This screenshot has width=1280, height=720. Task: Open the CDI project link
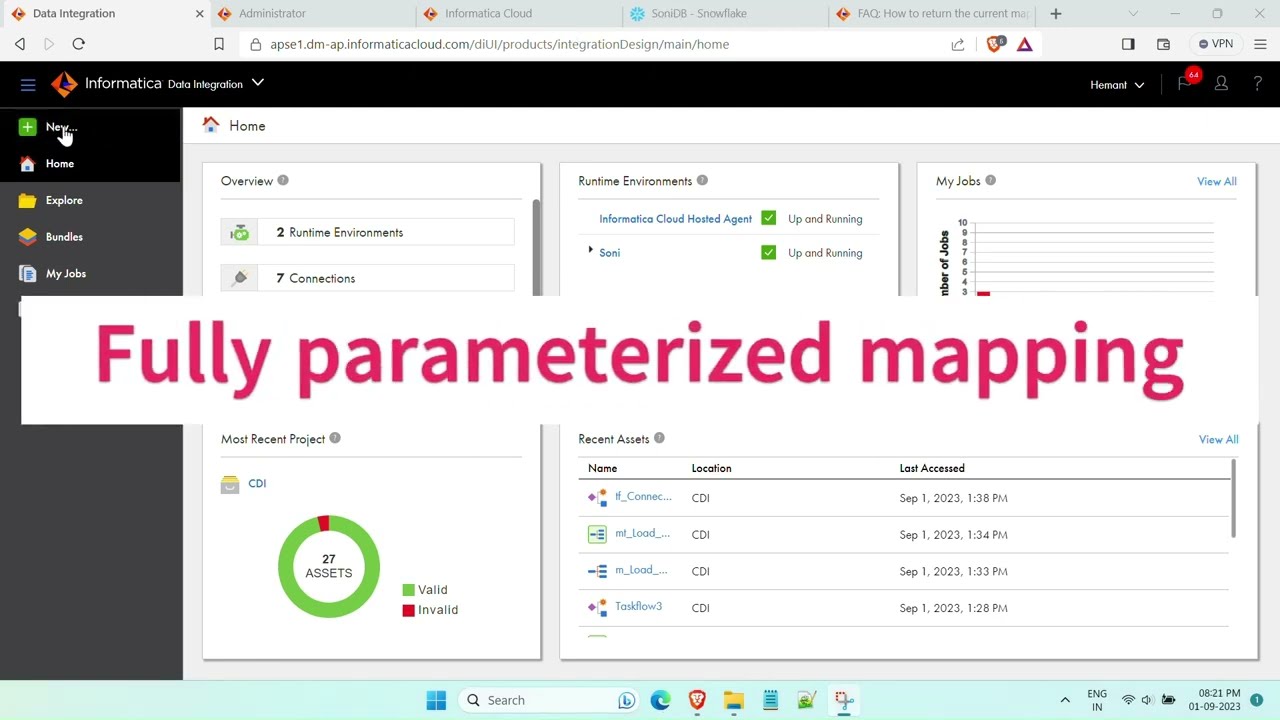pyautogui.click(x=257, y=483)
